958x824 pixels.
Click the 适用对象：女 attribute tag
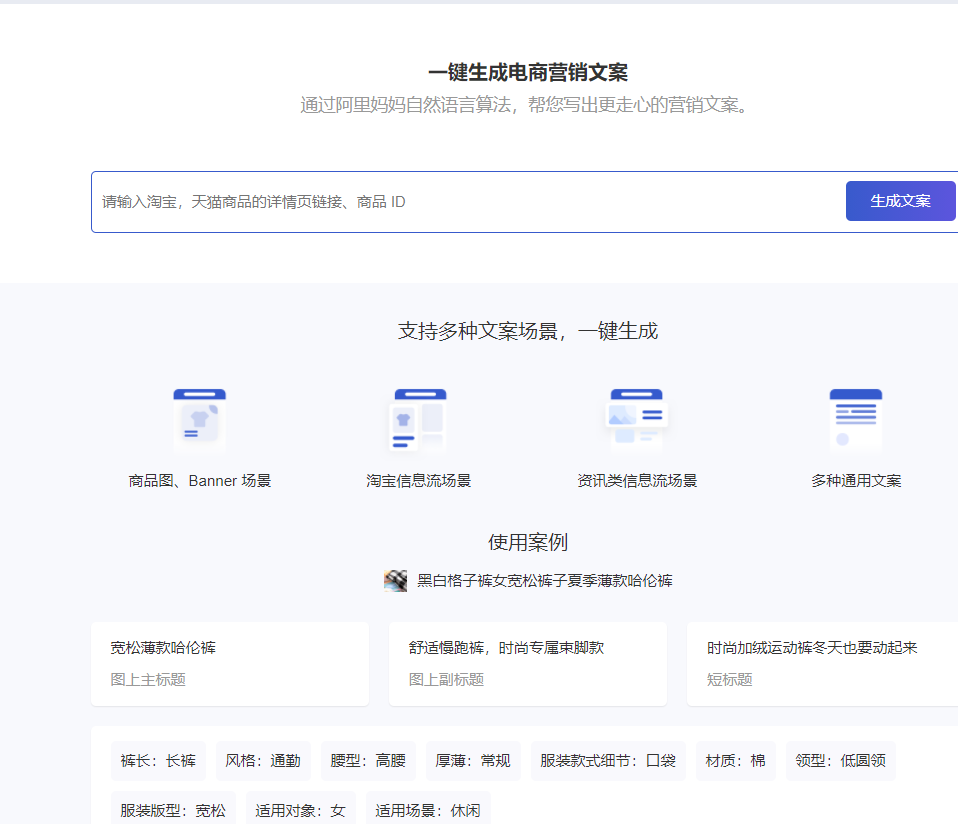coord(300,809)
